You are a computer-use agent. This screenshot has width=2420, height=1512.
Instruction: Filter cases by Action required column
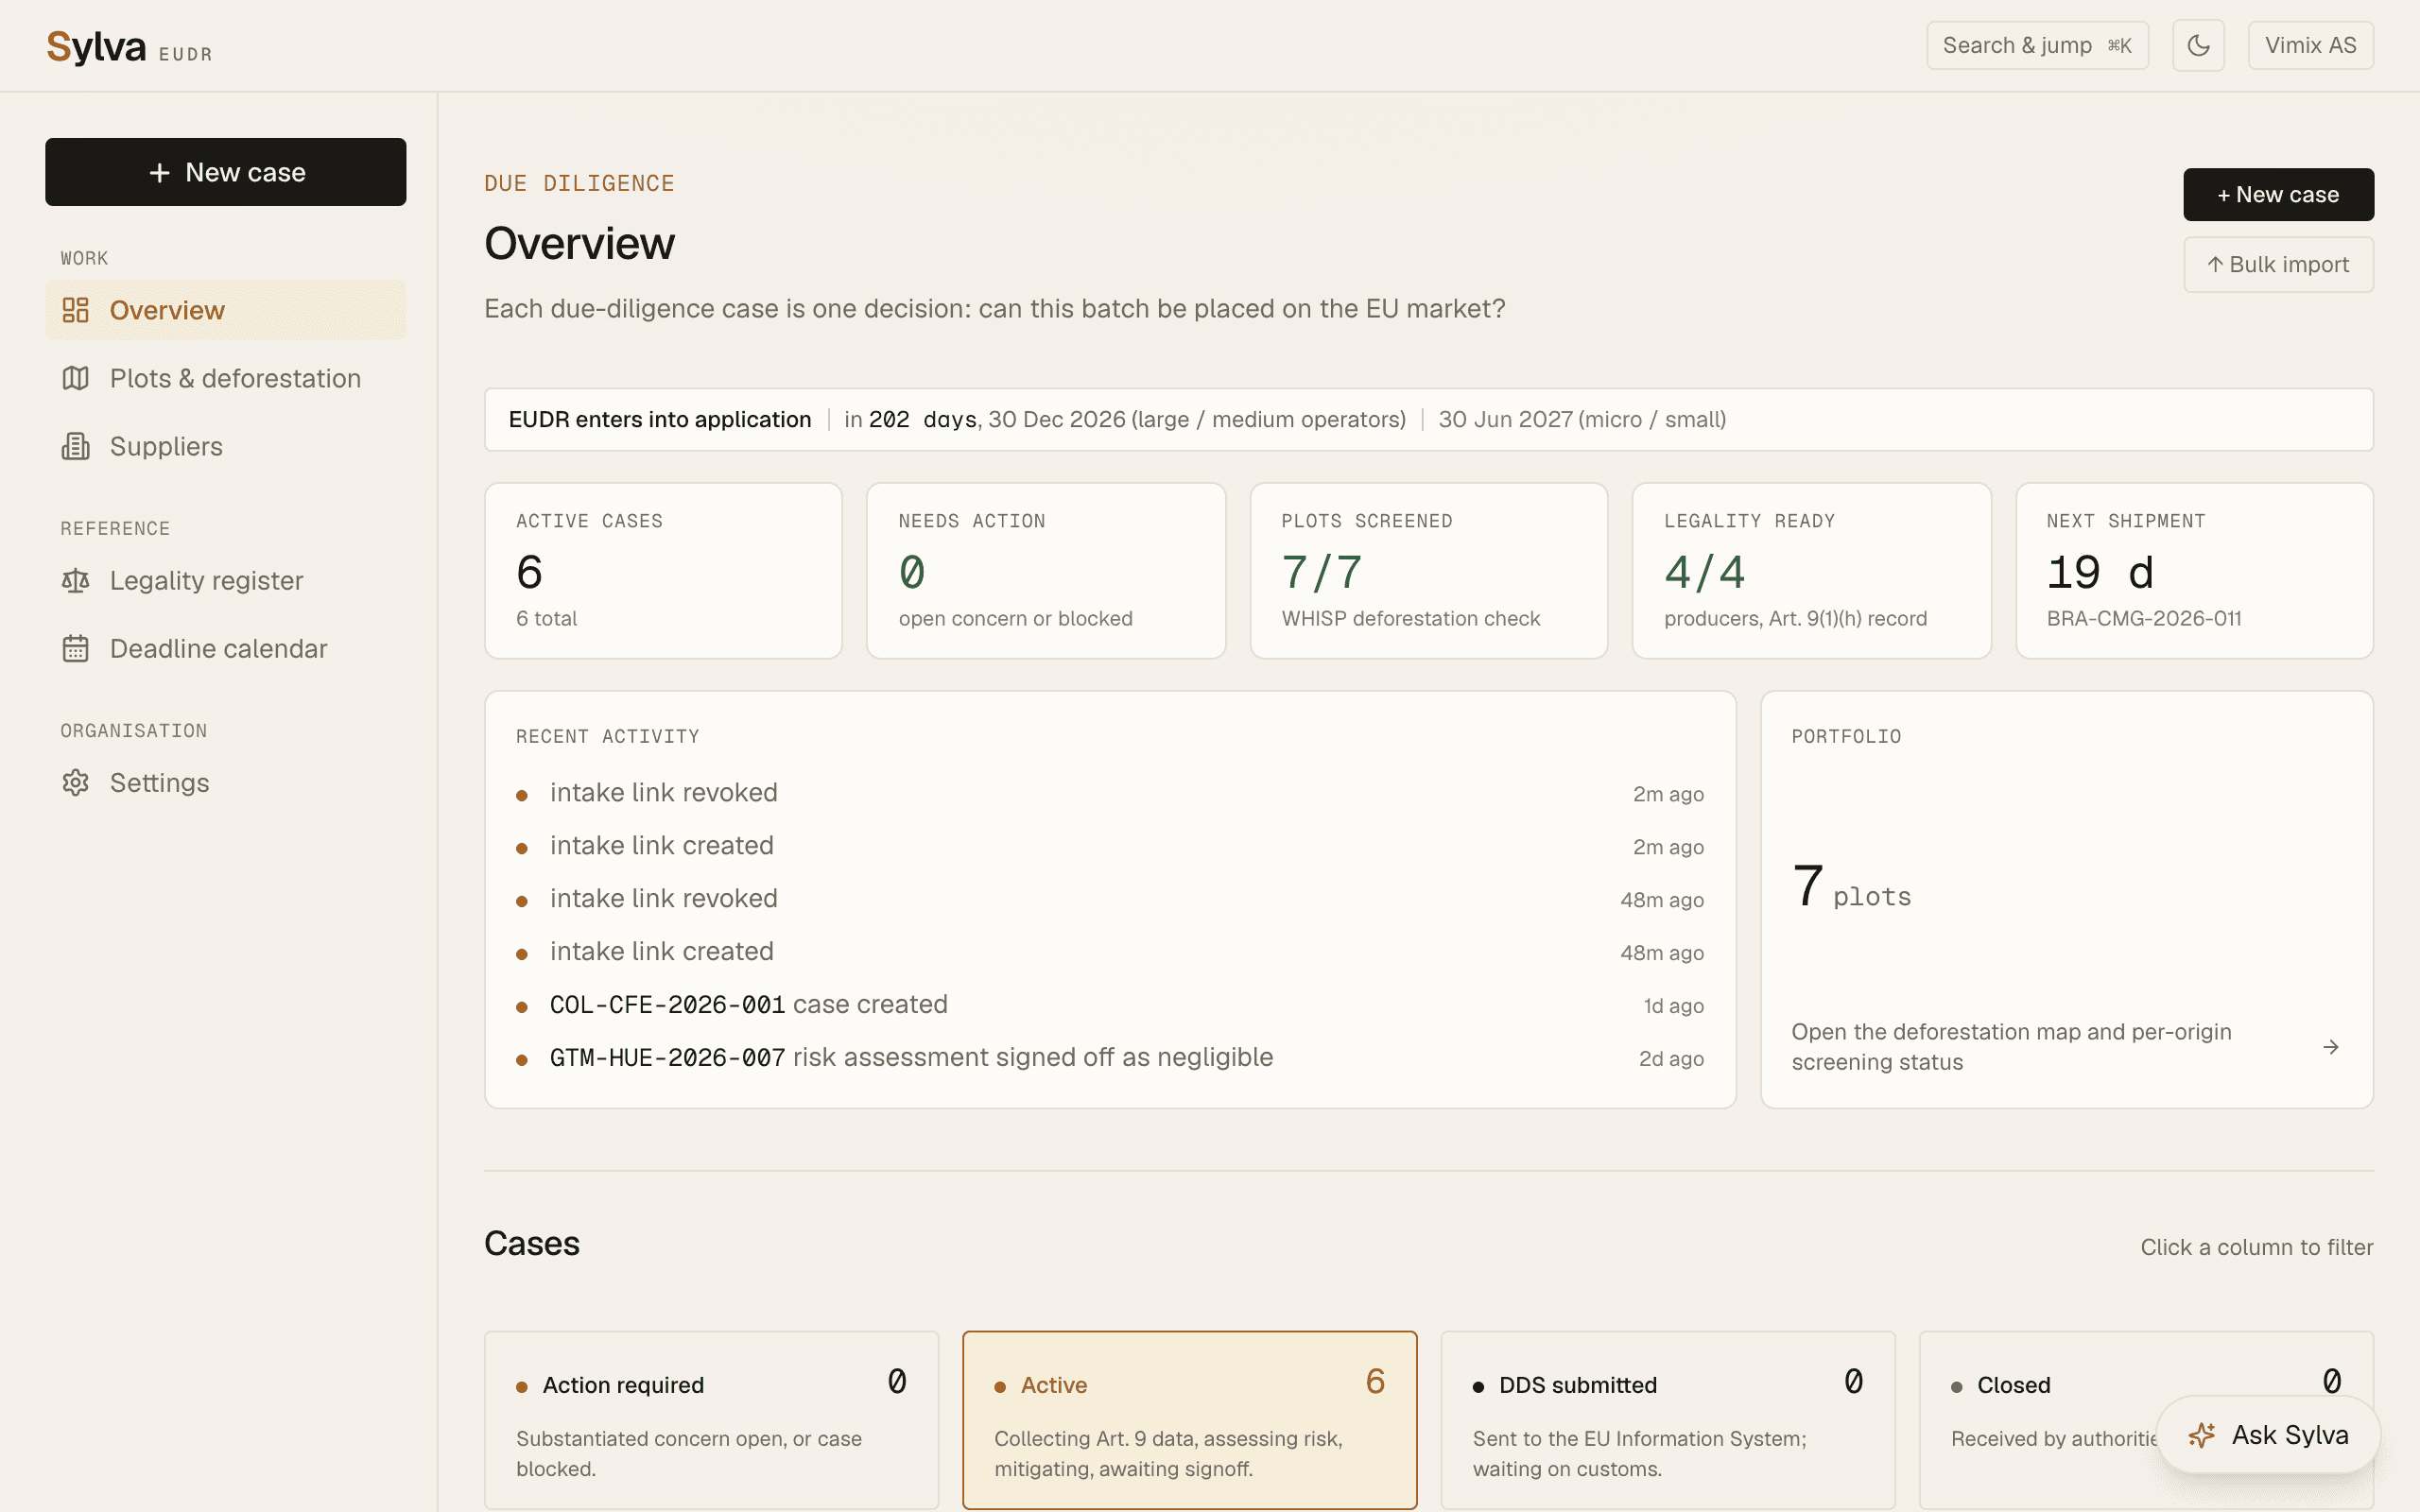pyautogui.click(x=711, y=1419)
